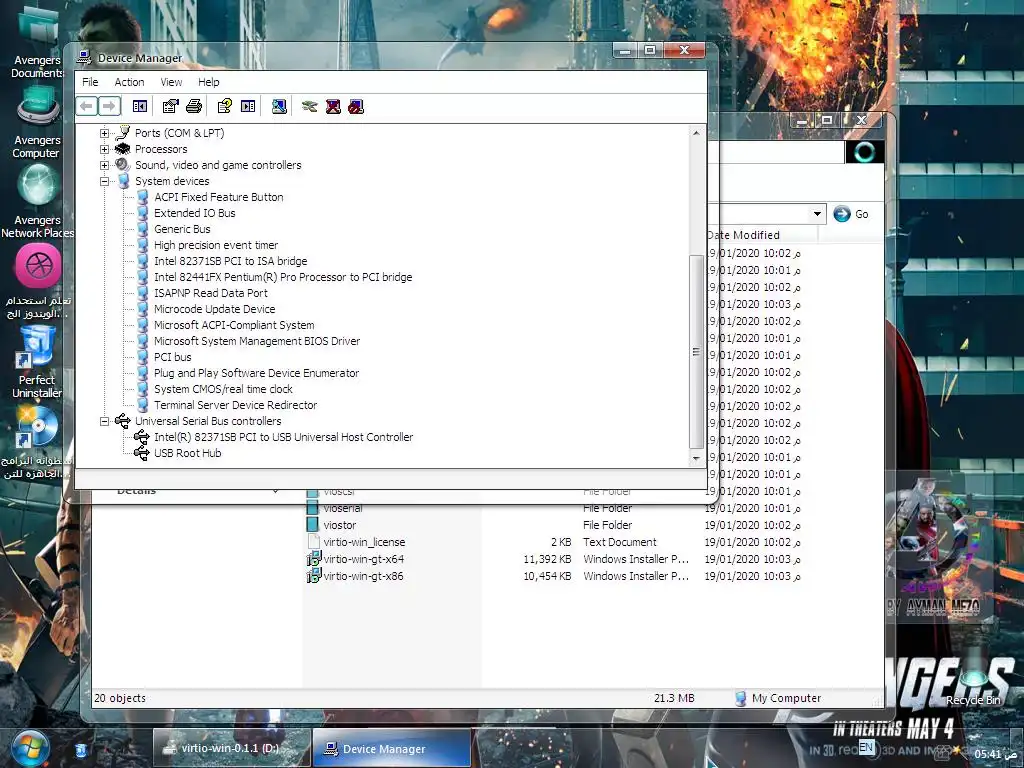
Task: Click the 20 objects status bar text
Action: [x=120, y=698]
